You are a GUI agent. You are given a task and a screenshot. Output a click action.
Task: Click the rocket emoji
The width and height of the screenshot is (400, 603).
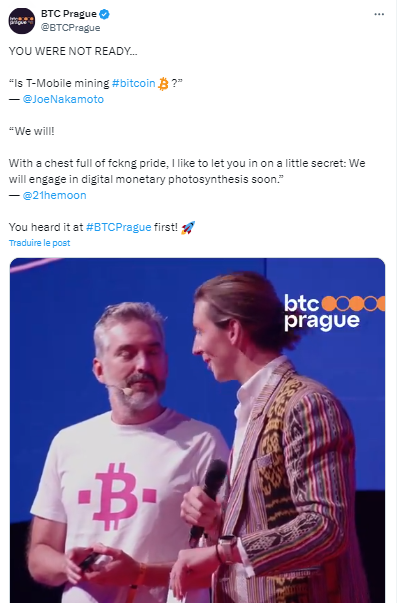pos(188,228)
